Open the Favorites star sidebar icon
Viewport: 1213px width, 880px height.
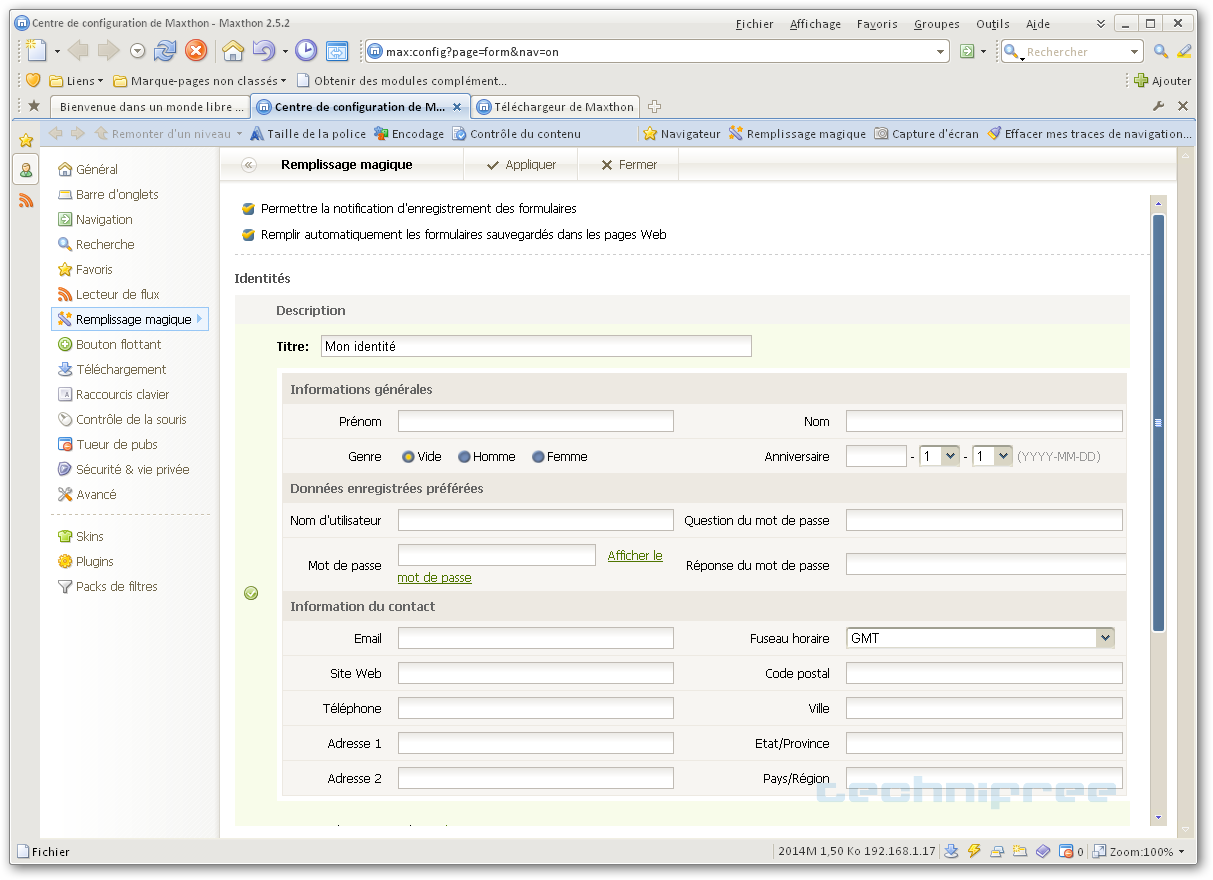coord(26,141)
